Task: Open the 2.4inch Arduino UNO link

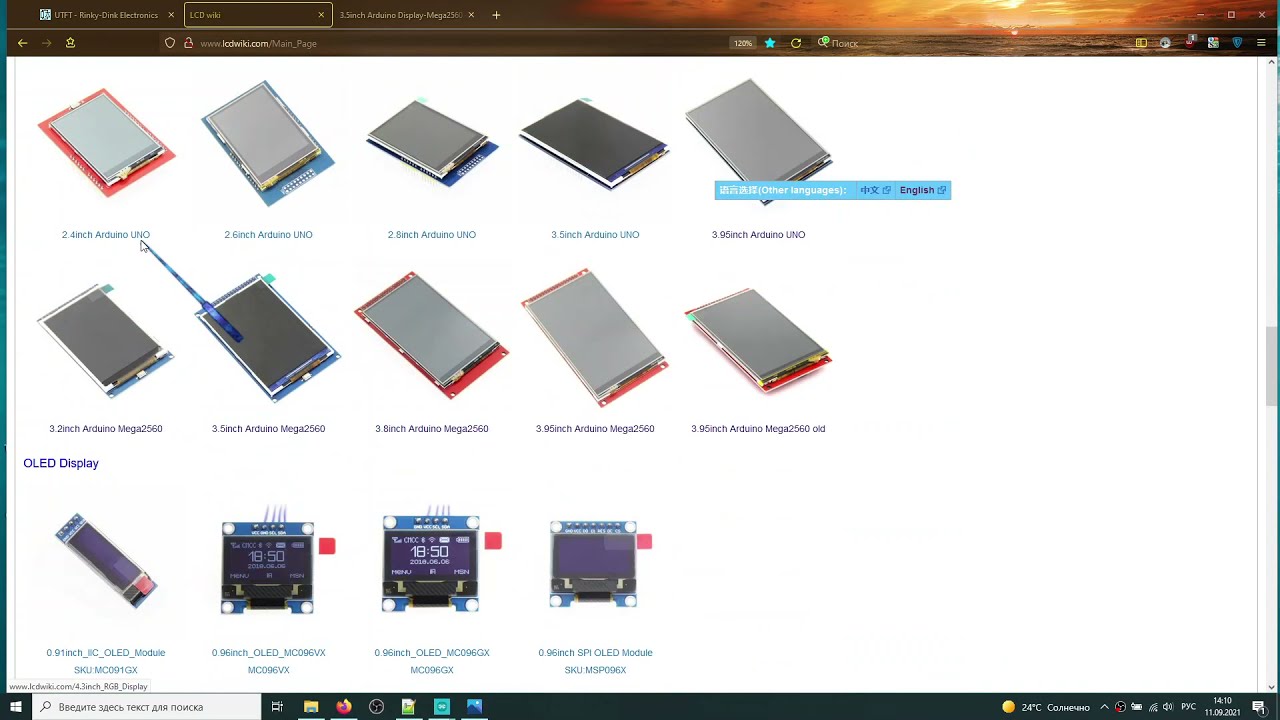Action: click(106, 235)
